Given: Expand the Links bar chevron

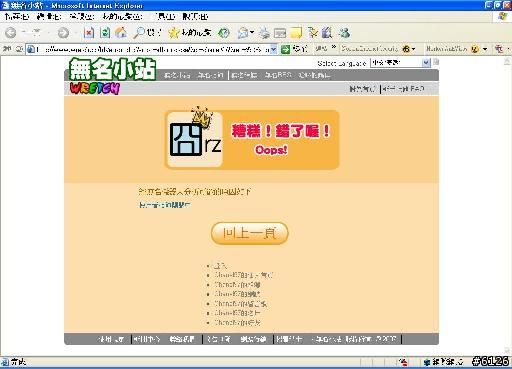Looking at the screenshot, I should (334, 47).
